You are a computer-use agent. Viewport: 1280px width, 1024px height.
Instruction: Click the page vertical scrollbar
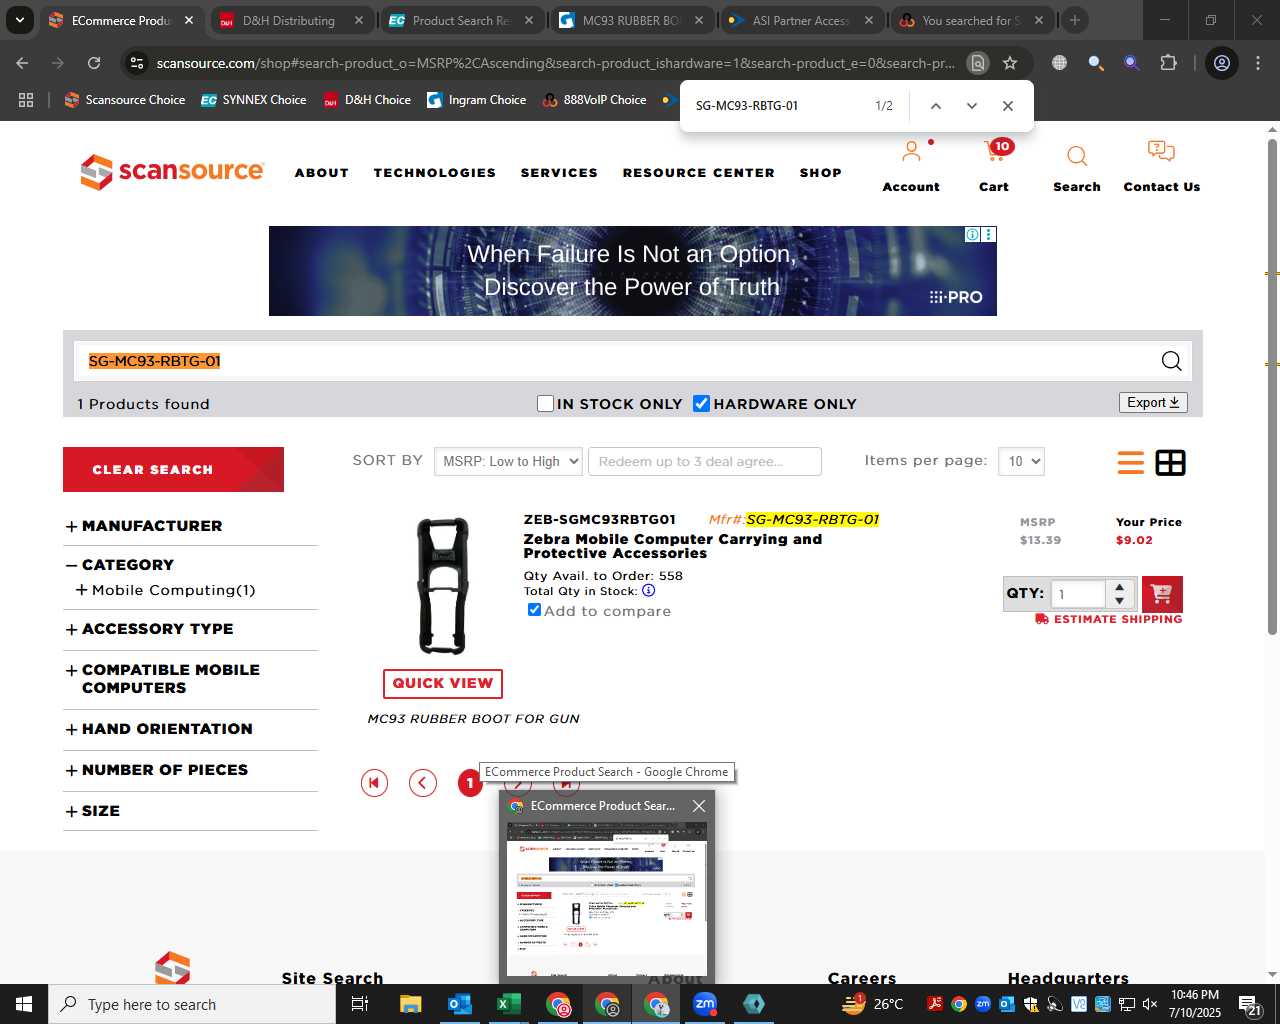pos(1272,385)
